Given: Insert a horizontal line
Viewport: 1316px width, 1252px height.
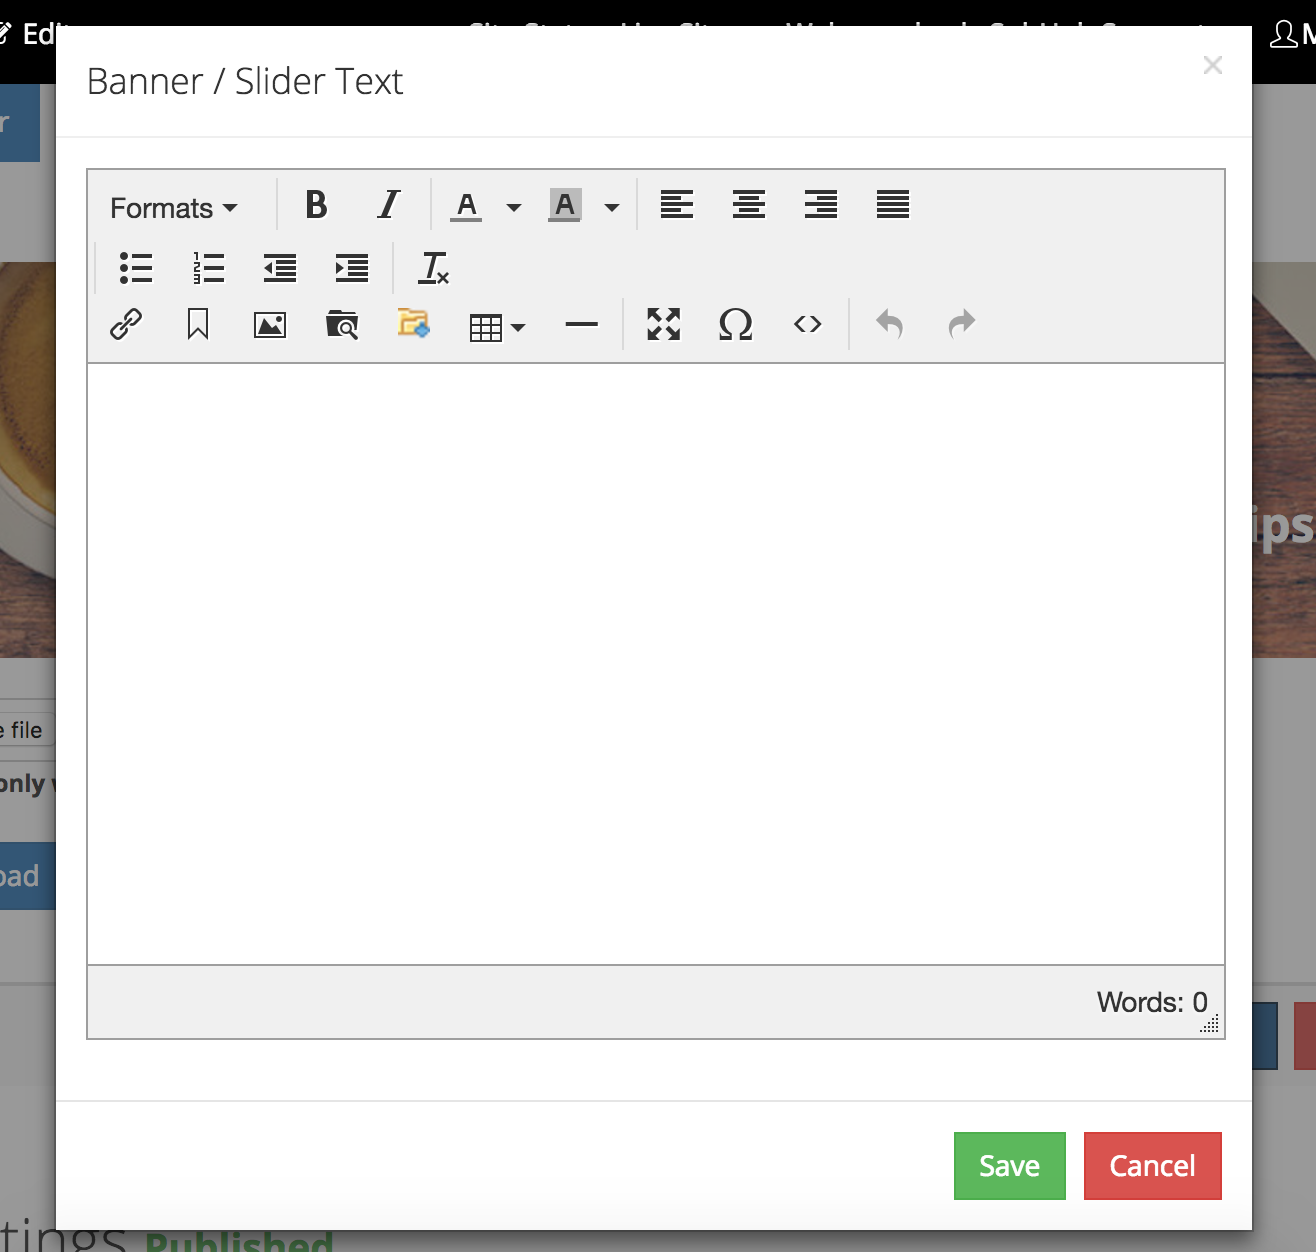Looking at the screenshot, I should (x=581, y=324).
